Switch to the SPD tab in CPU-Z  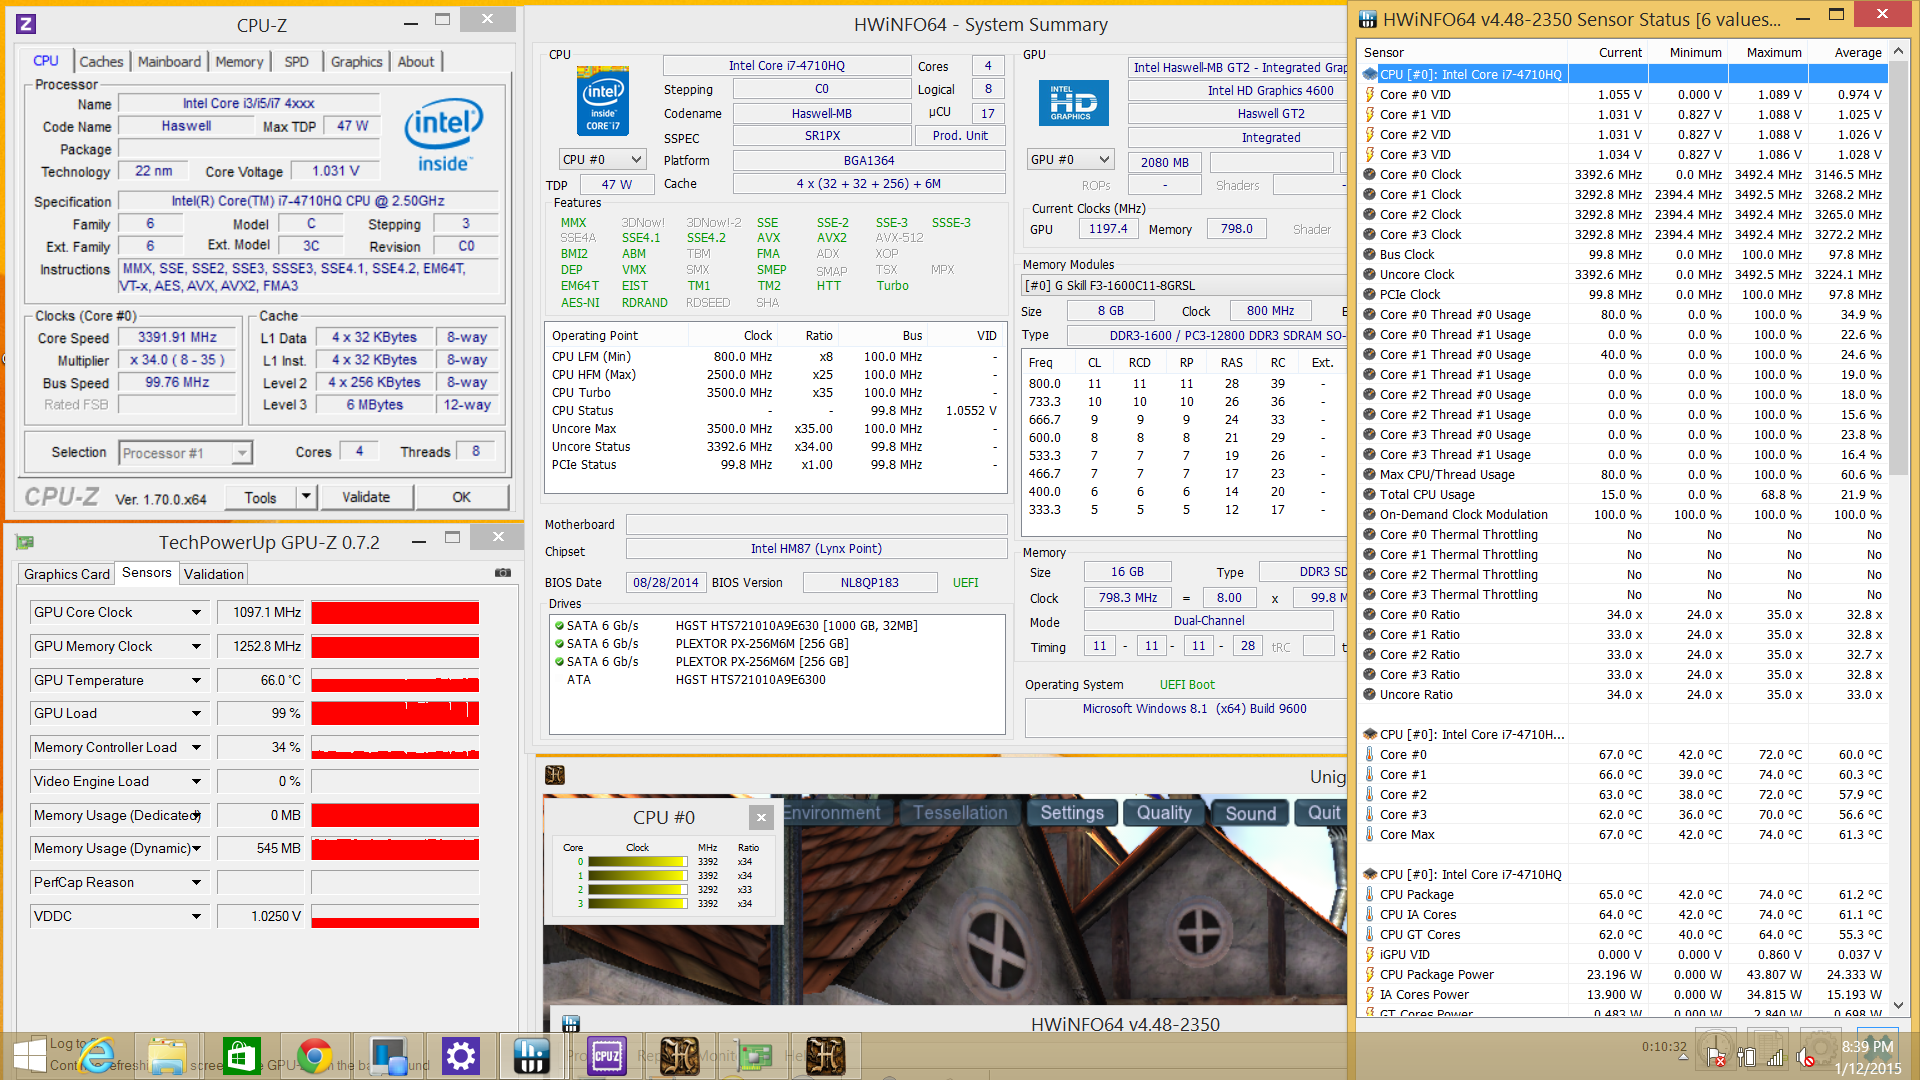click(x=296, y=62)
